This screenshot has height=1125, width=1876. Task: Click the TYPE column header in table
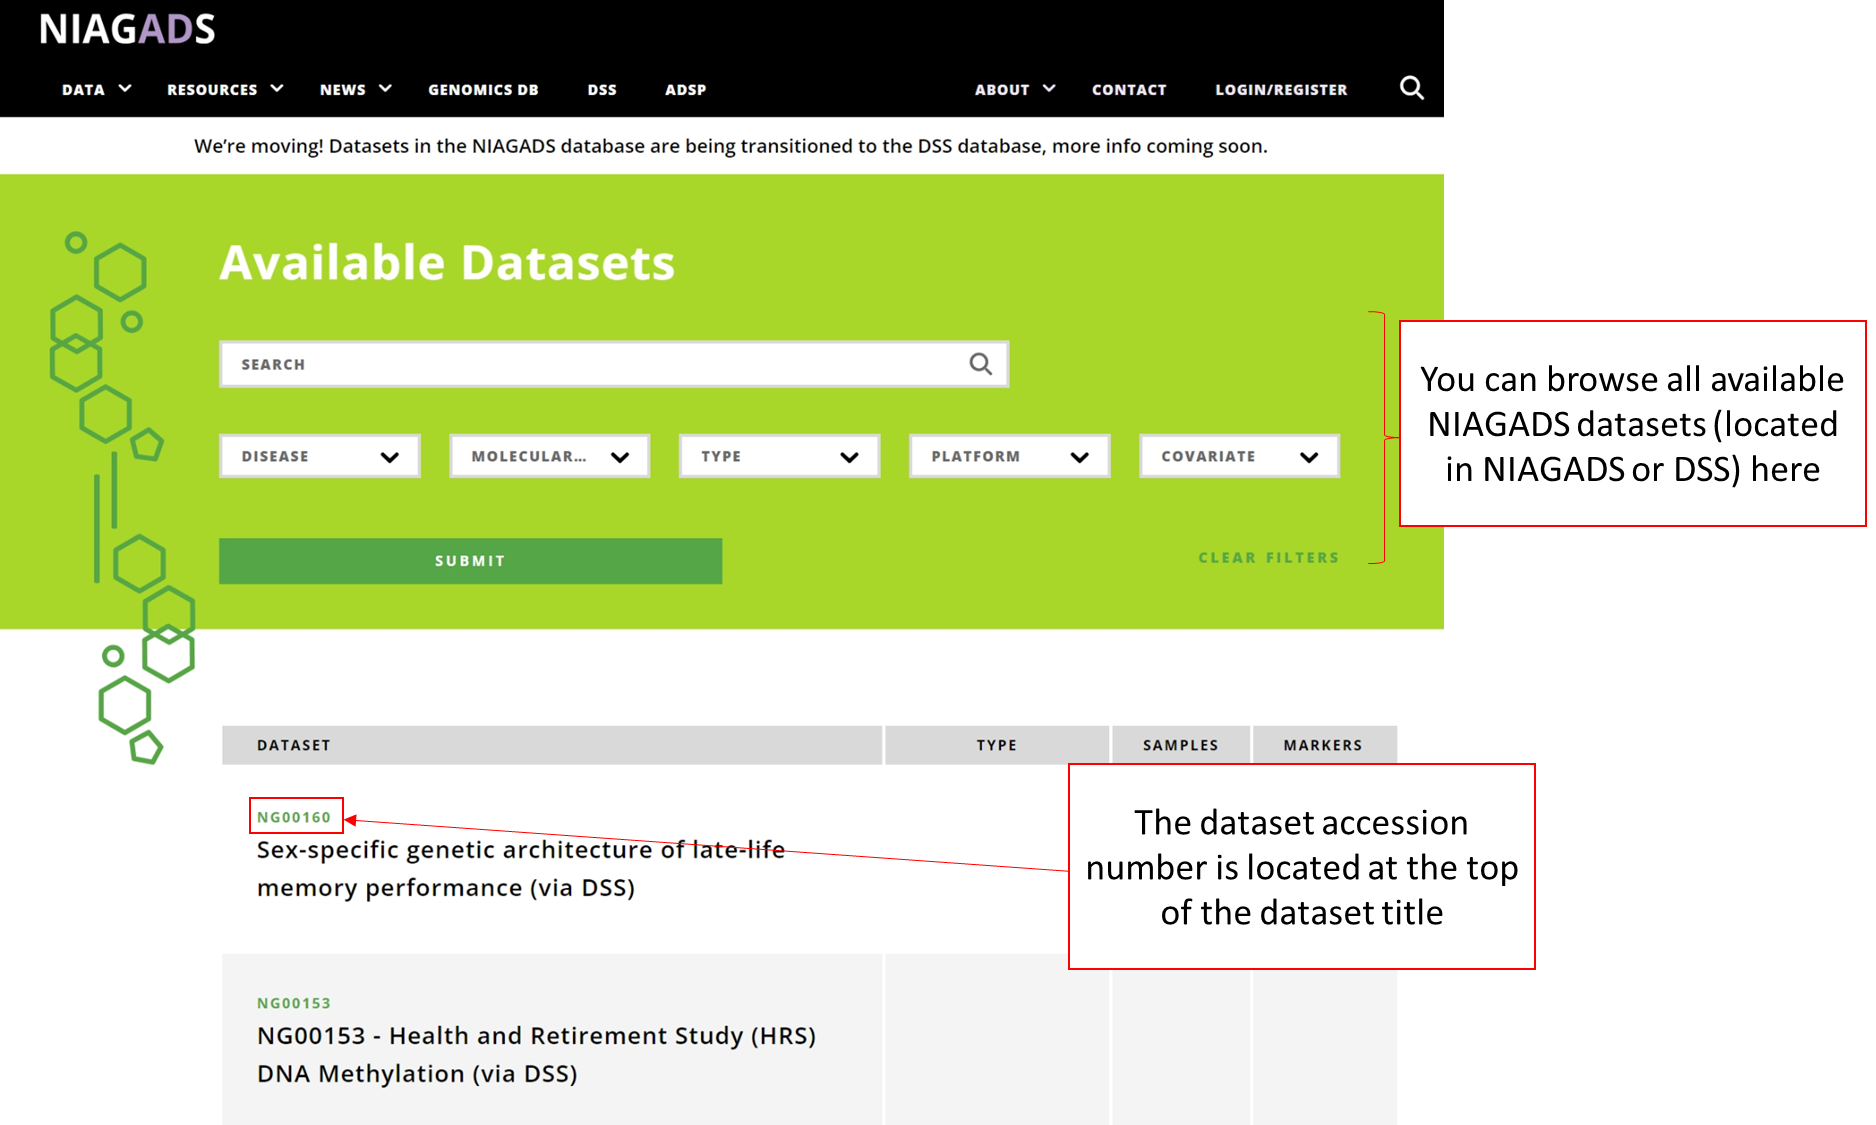[997, 745]
